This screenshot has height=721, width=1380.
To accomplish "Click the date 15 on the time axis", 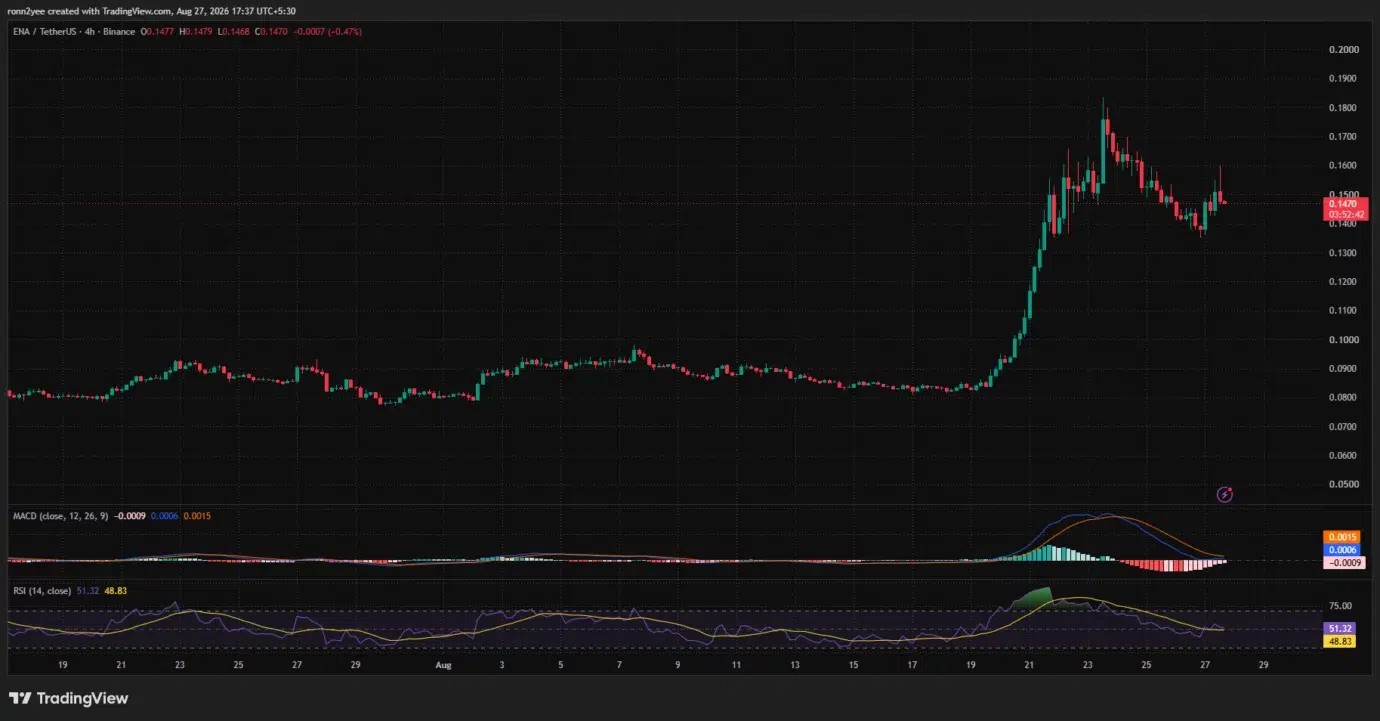I will coord(853,664).
